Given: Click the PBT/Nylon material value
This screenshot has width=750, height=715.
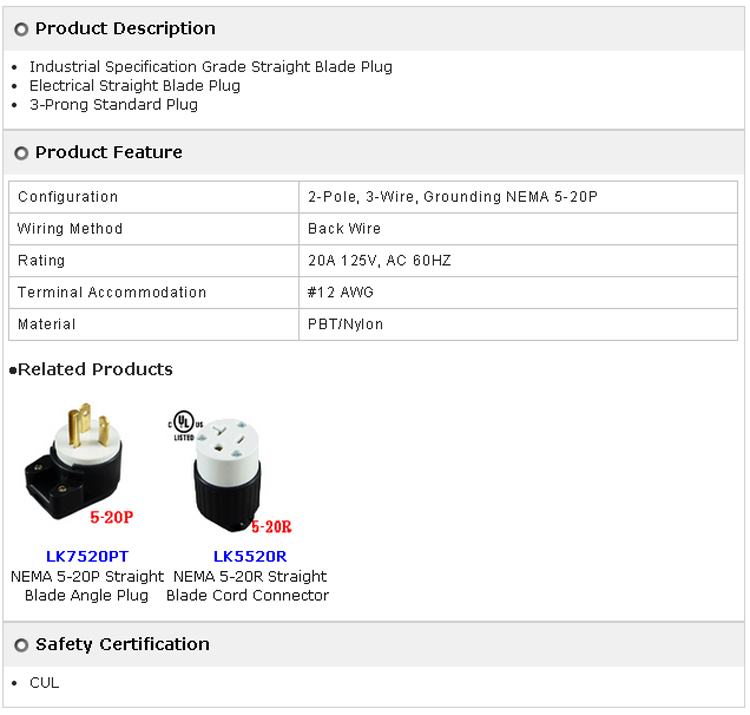Looking at the screenshot, I should pos(345,325).
